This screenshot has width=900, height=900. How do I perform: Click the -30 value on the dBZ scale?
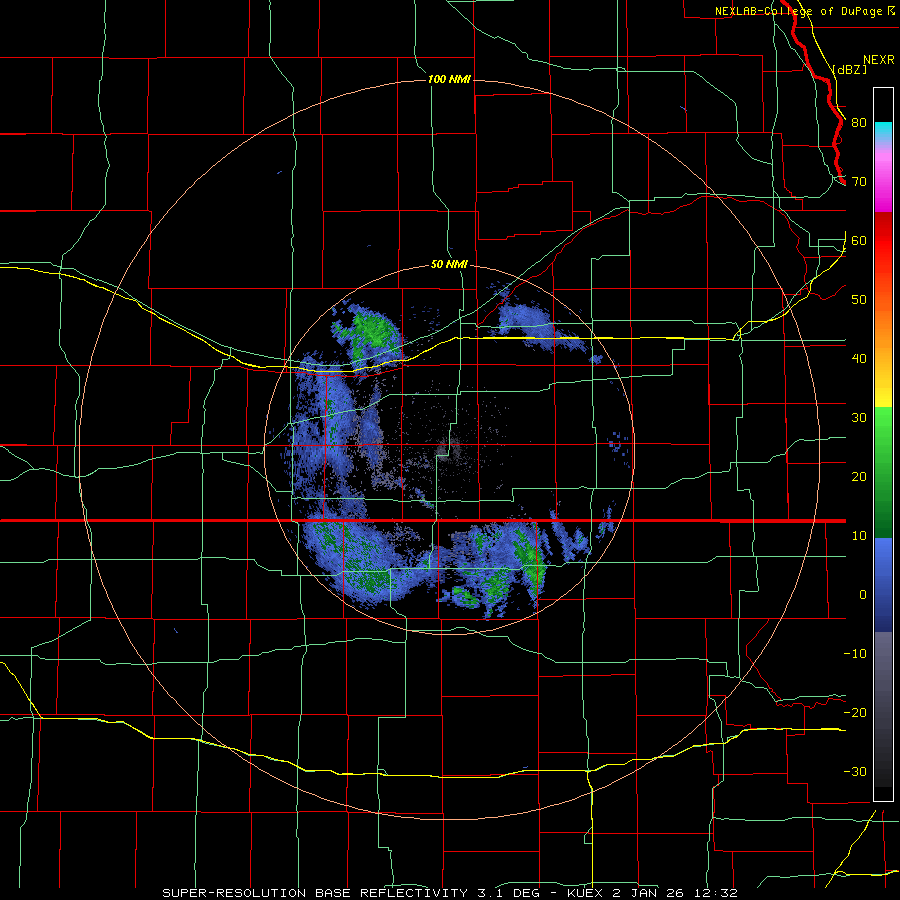click(x=855, y=771)
